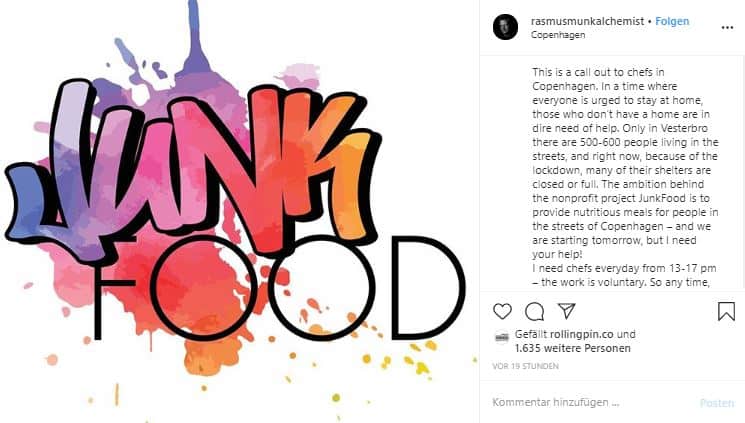Click the caption line "I need chefs everyday"
The image size is (745, 423).
click(x=595, y=270)
